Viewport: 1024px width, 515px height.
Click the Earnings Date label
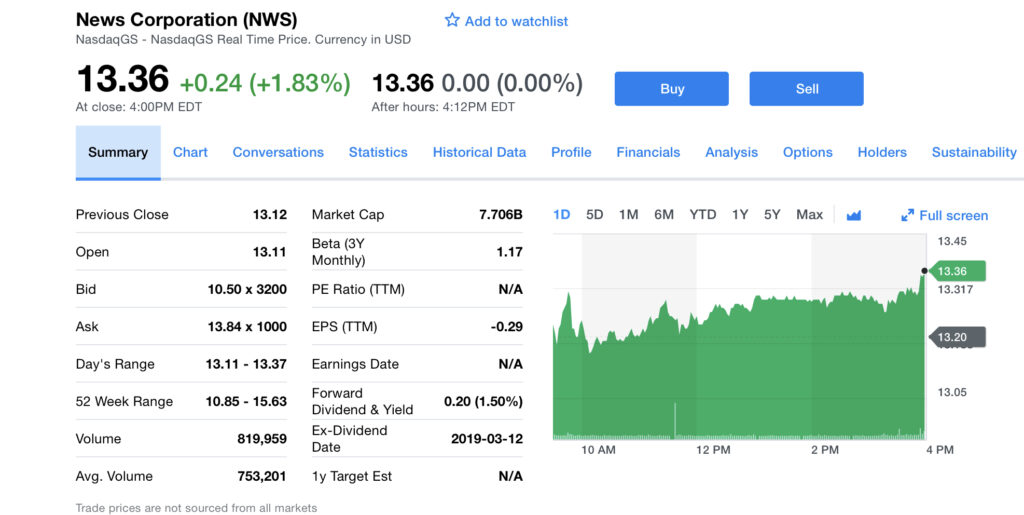355,364
